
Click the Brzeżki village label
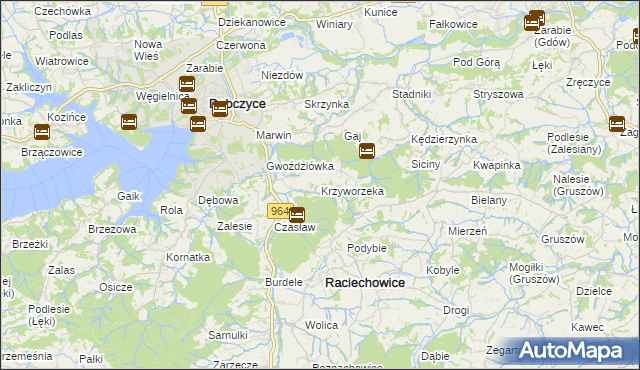pos(30,244)
